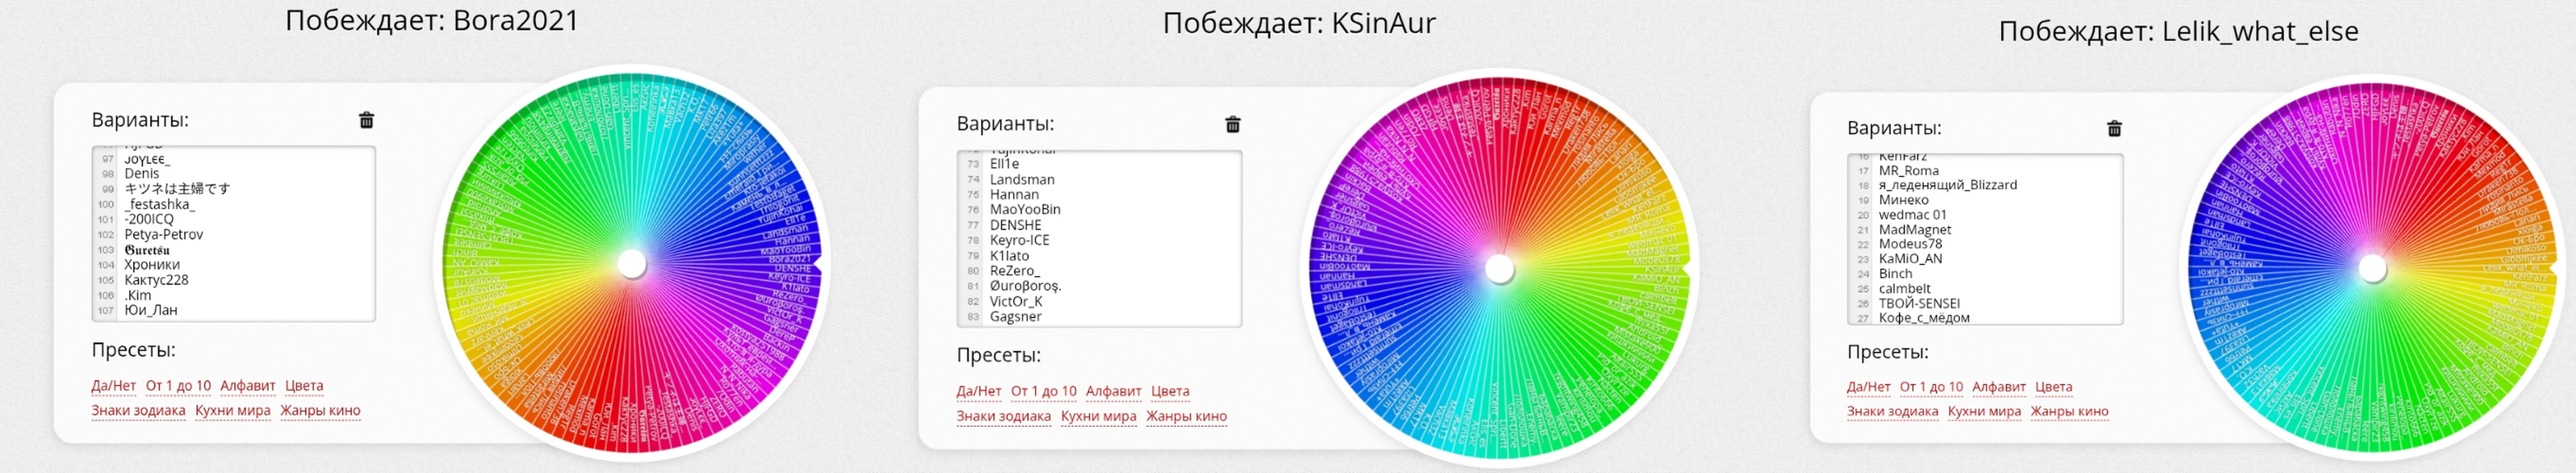Screen dimensions: 2576x473
Task: Click list line 82 reading VictOr_K
Action: [x=1016, y=302]
